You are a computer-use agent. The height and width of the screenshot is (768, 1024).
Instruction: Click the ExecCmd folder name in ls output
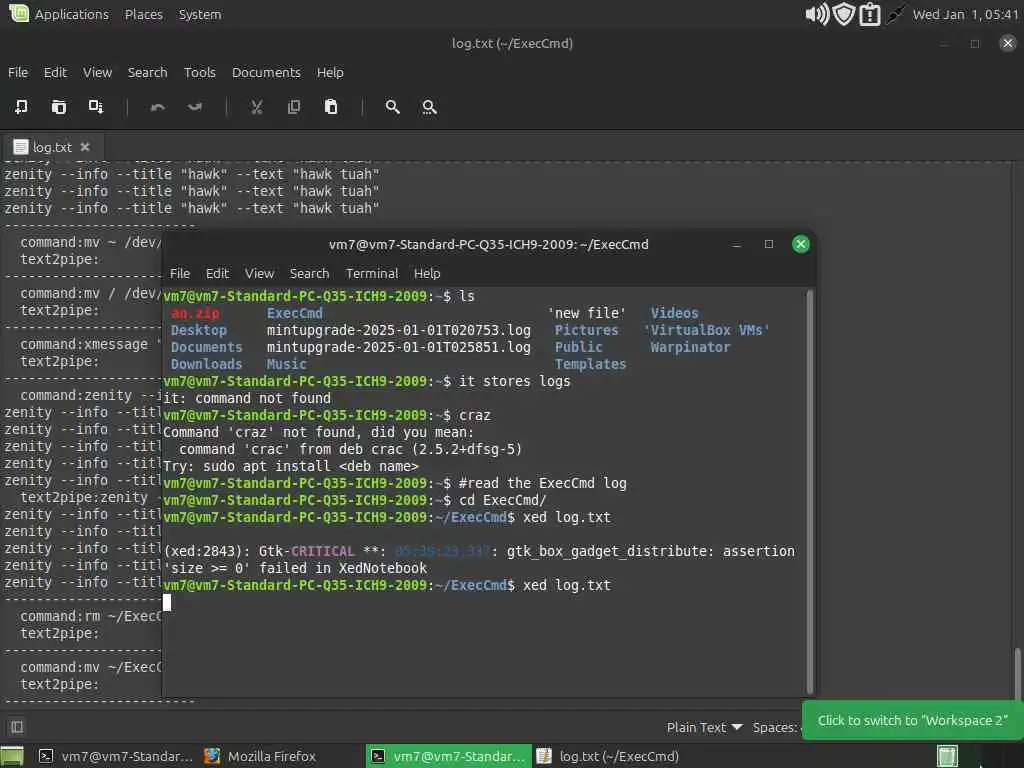click(x=295, y=313)
